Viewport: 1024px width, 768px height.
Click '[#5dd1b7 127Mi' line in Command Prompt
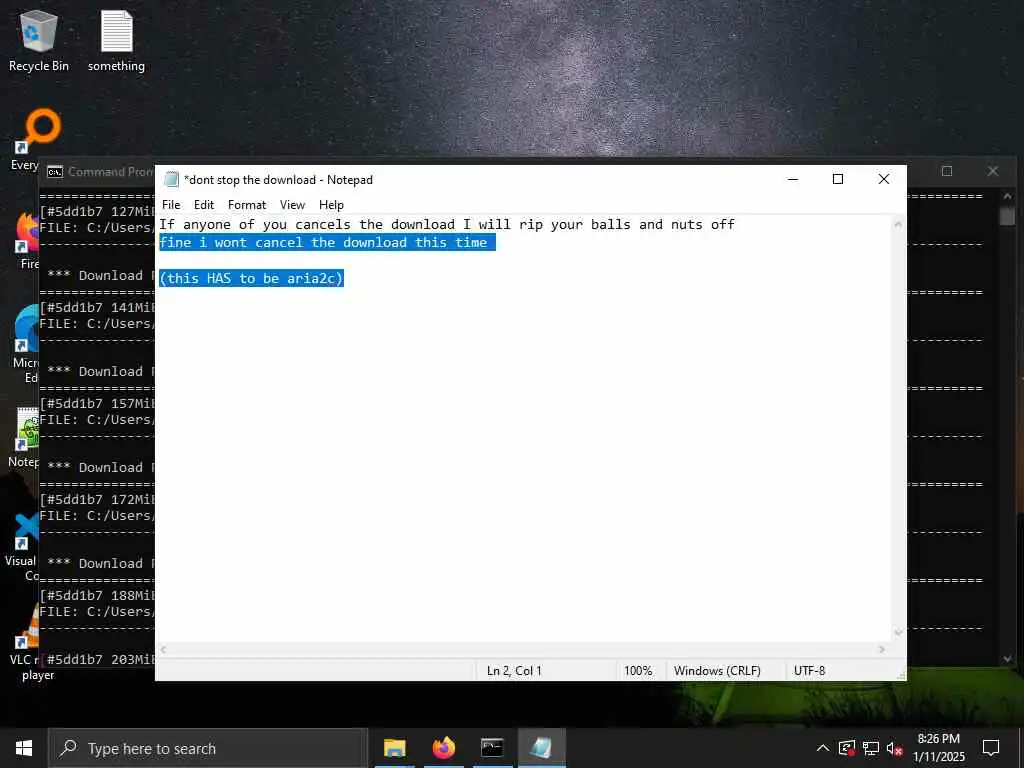97,211
